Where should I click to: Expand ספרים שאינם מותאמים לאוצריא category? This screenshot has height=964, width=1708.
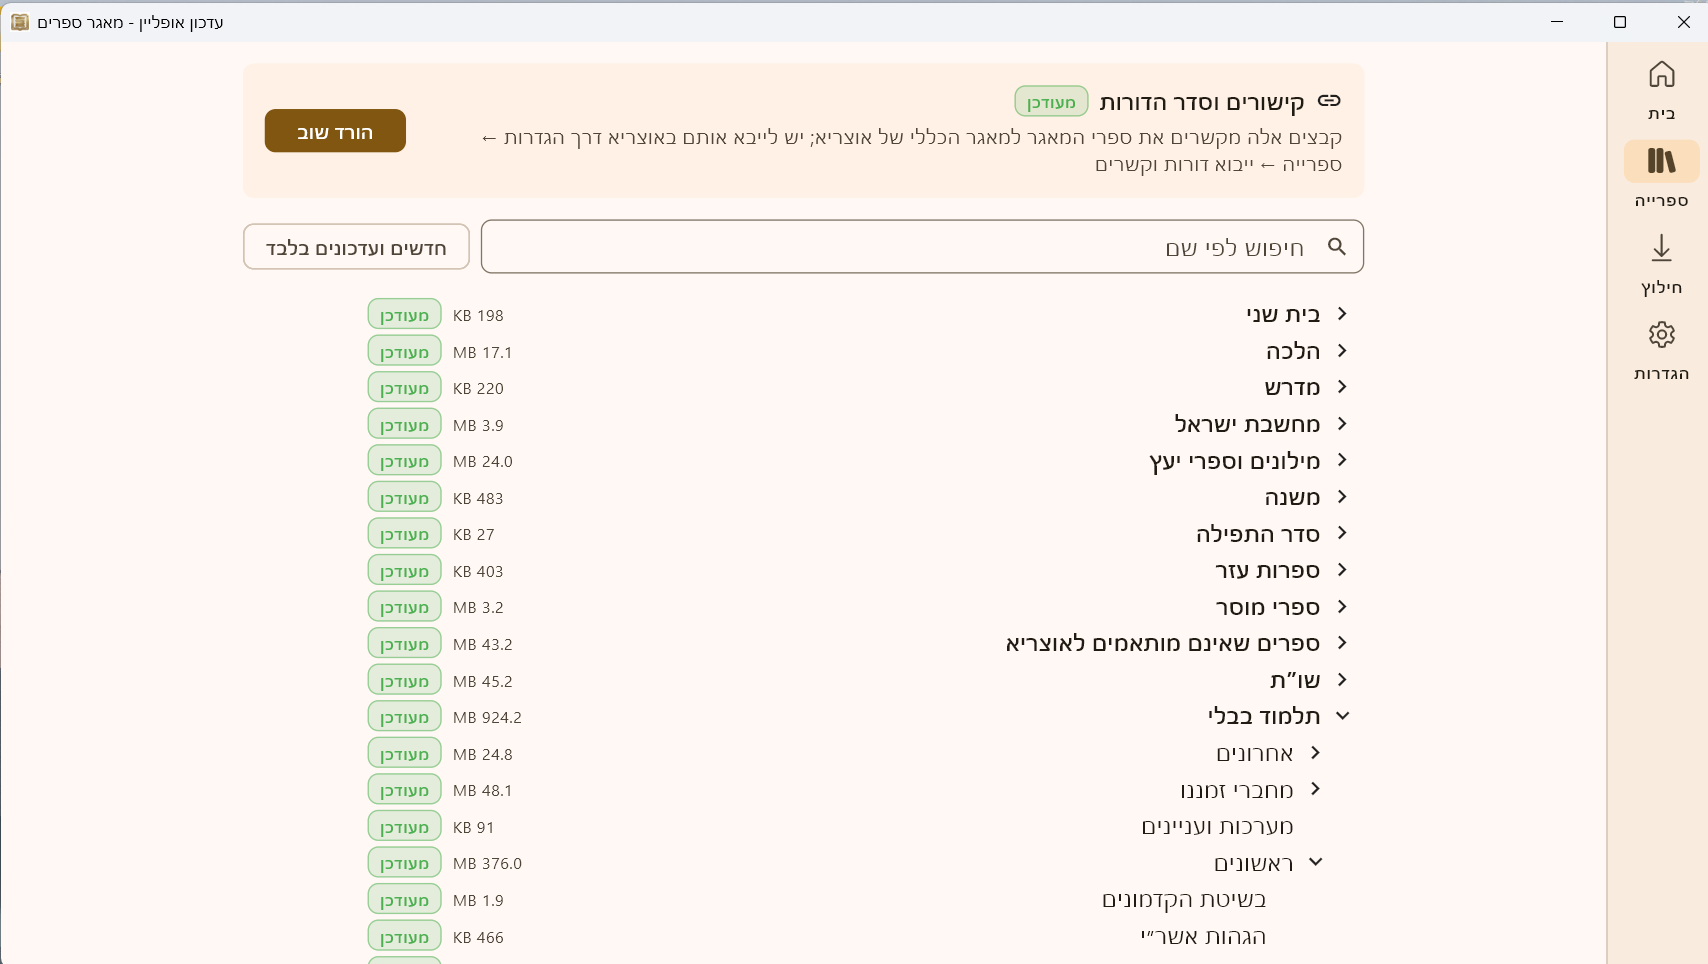tap(1342, 643)
